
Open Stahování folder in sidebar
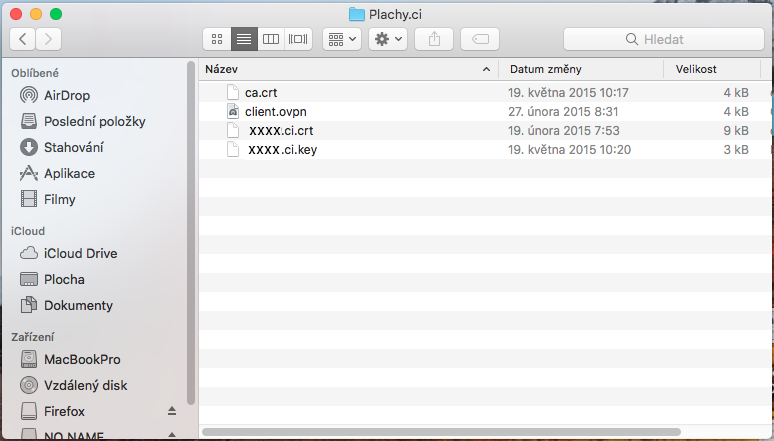pyautogui.click(x=74, y=147)
